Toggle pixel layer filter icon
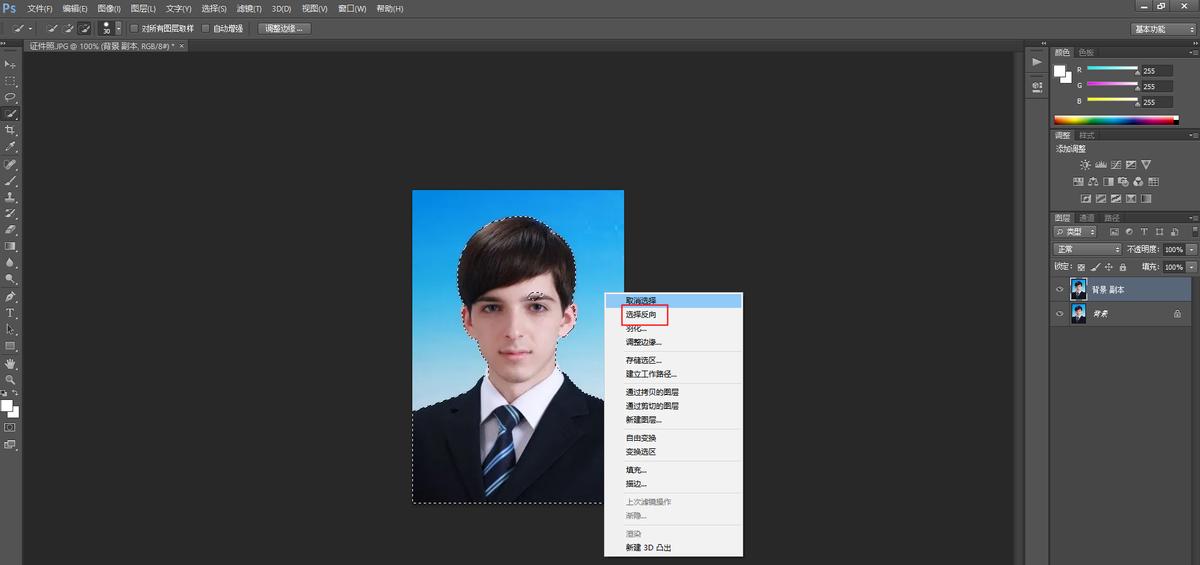The height and width of the screenshot is (565, 1200). (1113, 232)
